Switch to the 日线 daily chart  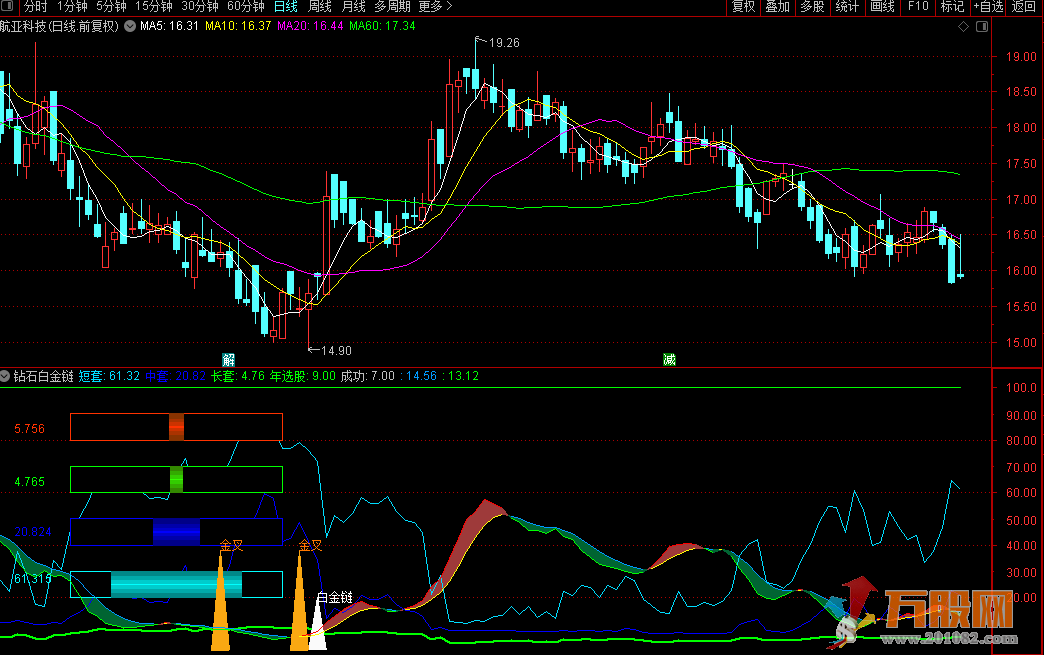click(x=286, y=7)
